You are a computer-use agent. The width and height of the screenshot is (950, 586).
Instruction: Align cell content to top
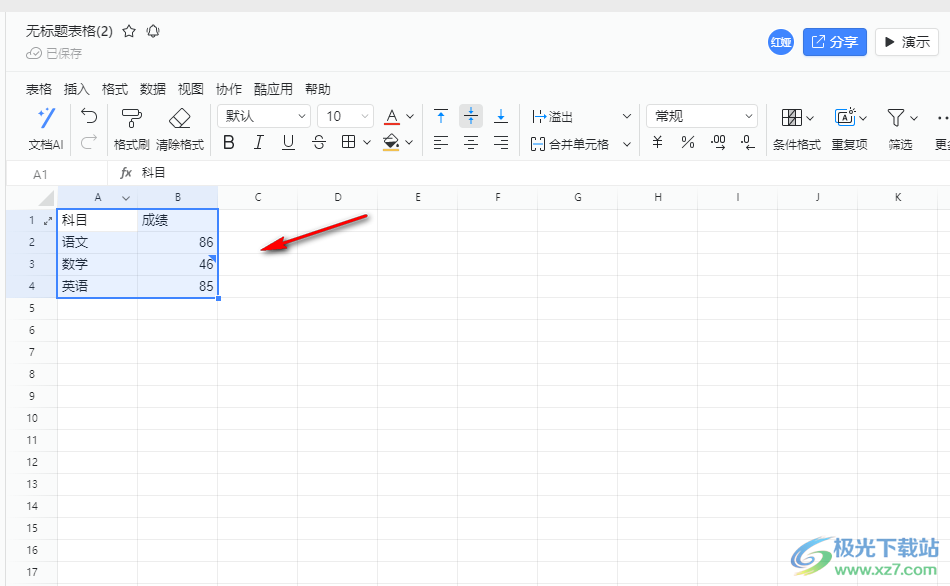(x=441, y=116)
